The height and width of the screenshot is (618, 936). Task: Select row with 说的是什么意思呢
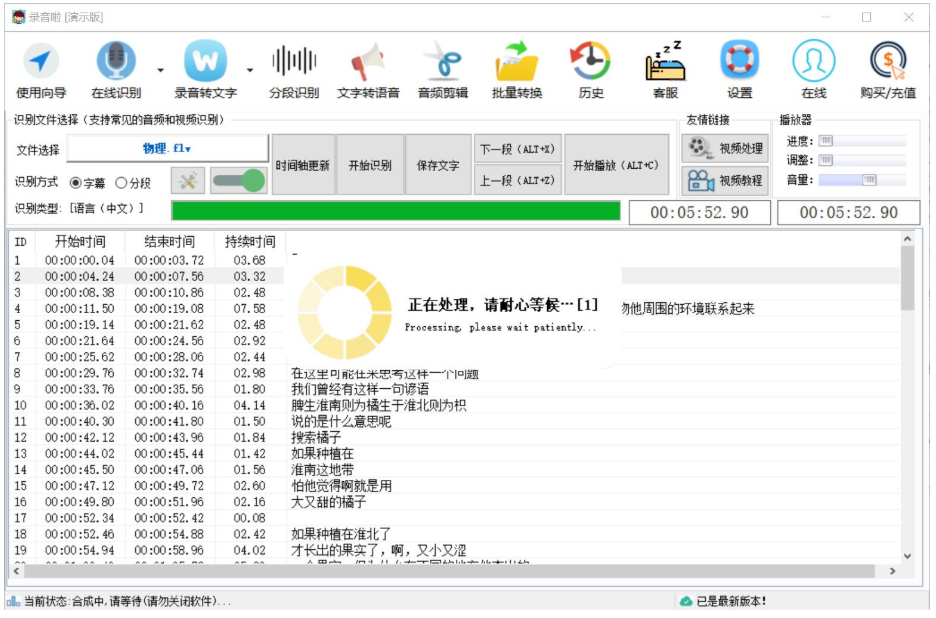pos(455,422)
